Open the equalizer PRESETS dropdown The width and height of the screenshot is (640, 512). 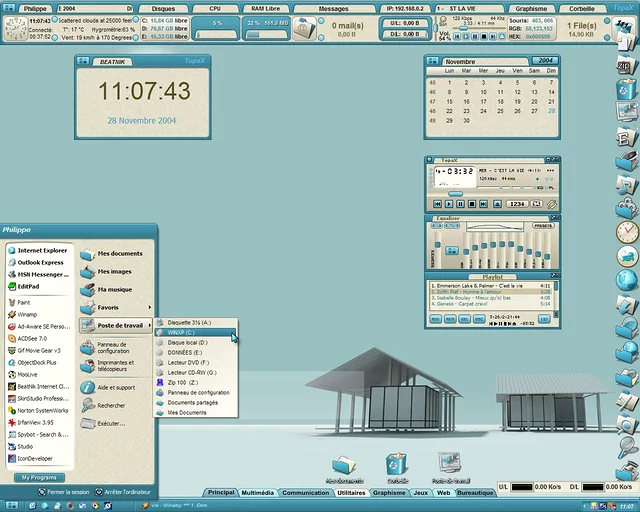tap(543, 226)
